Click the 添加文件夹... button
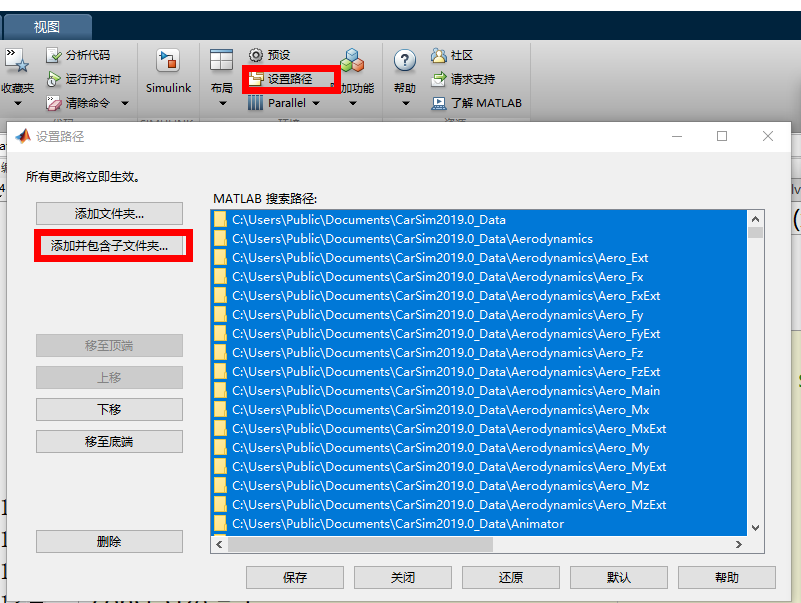Screen dimensions: 801x603 (109, 214)
